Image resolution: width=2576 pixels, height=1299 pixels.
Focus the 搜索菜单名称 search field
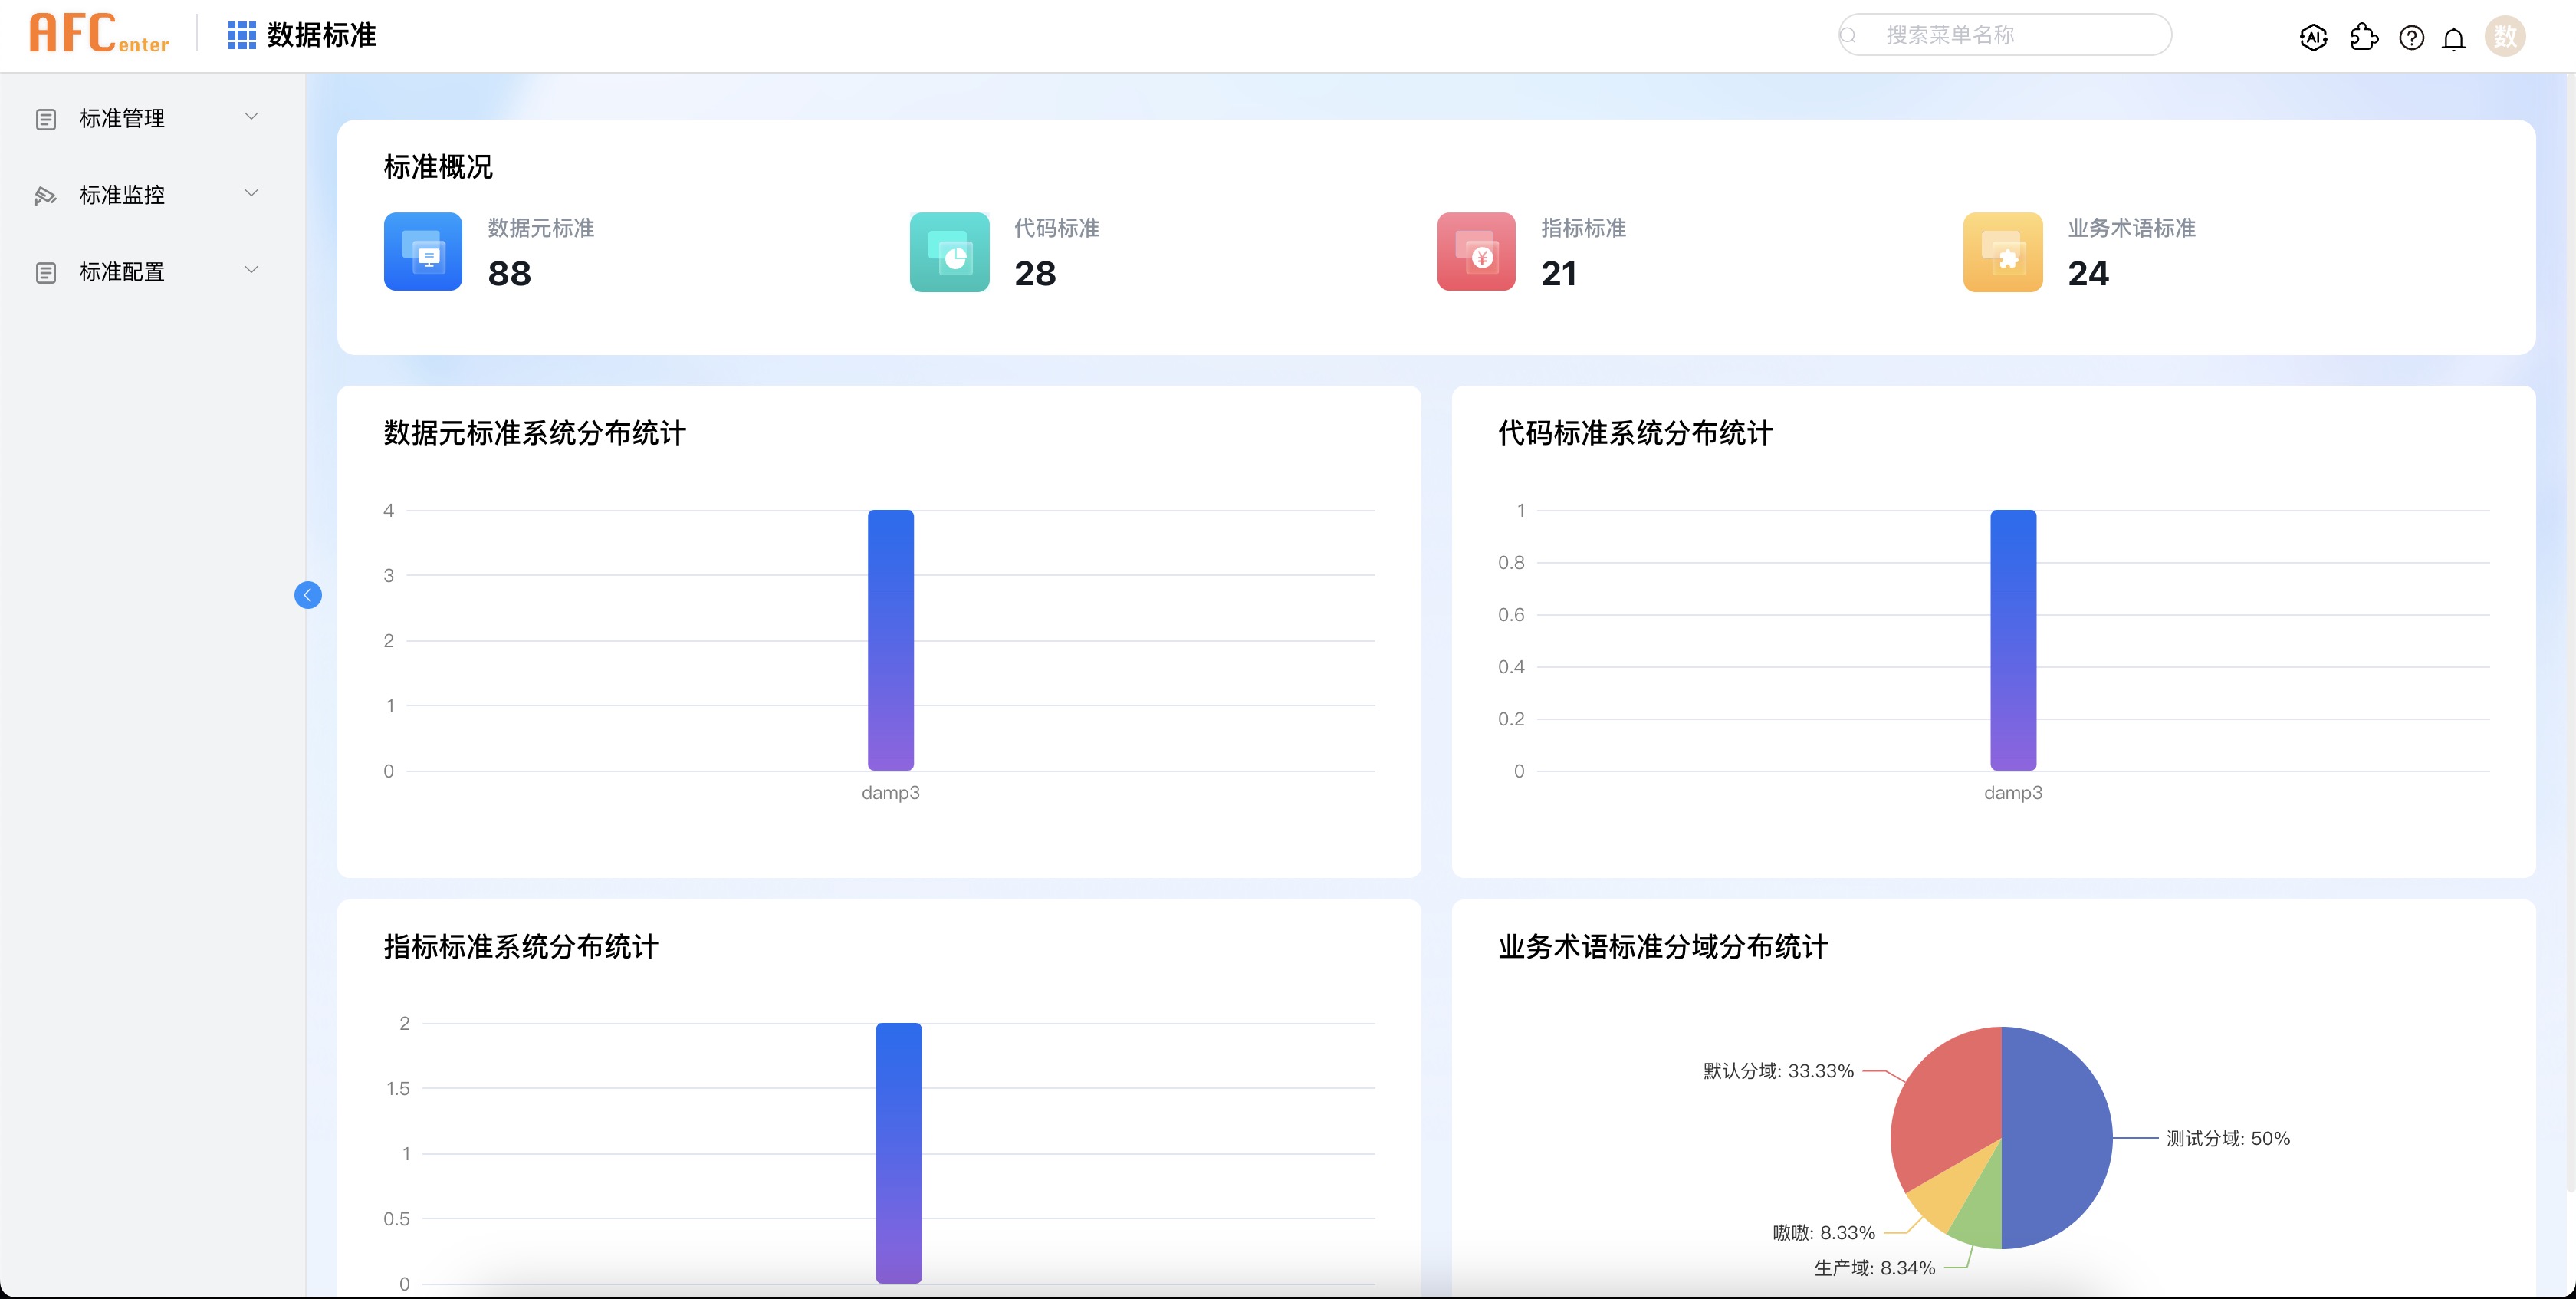click(2005, 35)
